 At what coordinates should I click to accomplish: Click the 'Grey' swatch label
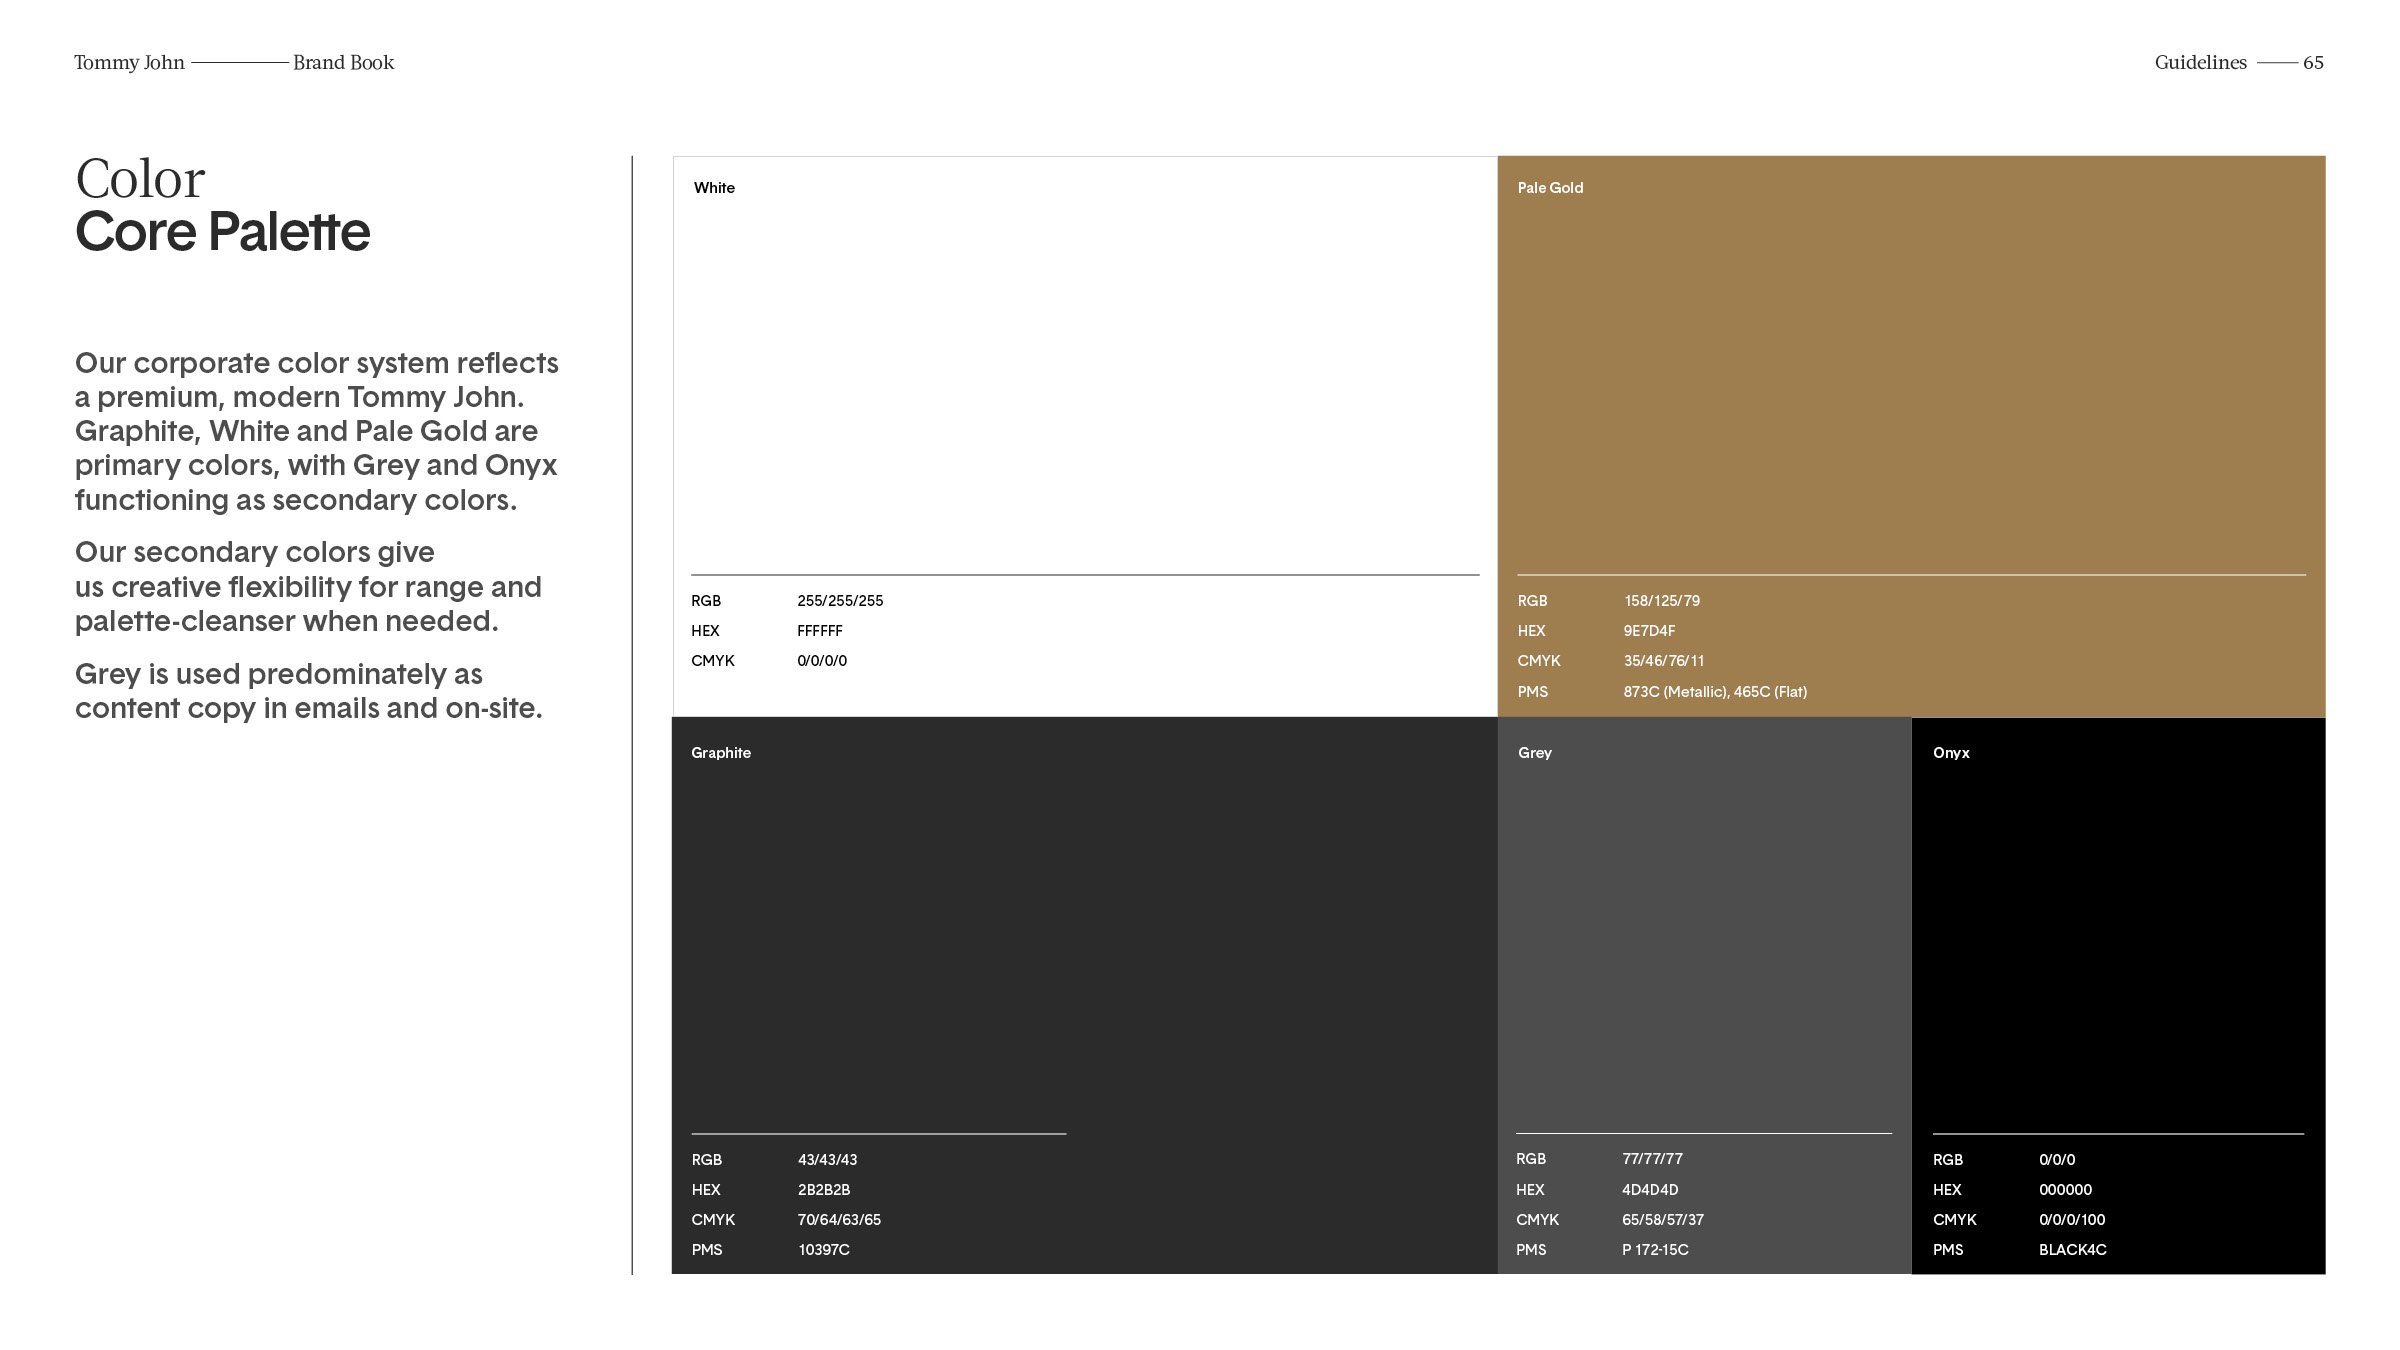click(1535, 753)
